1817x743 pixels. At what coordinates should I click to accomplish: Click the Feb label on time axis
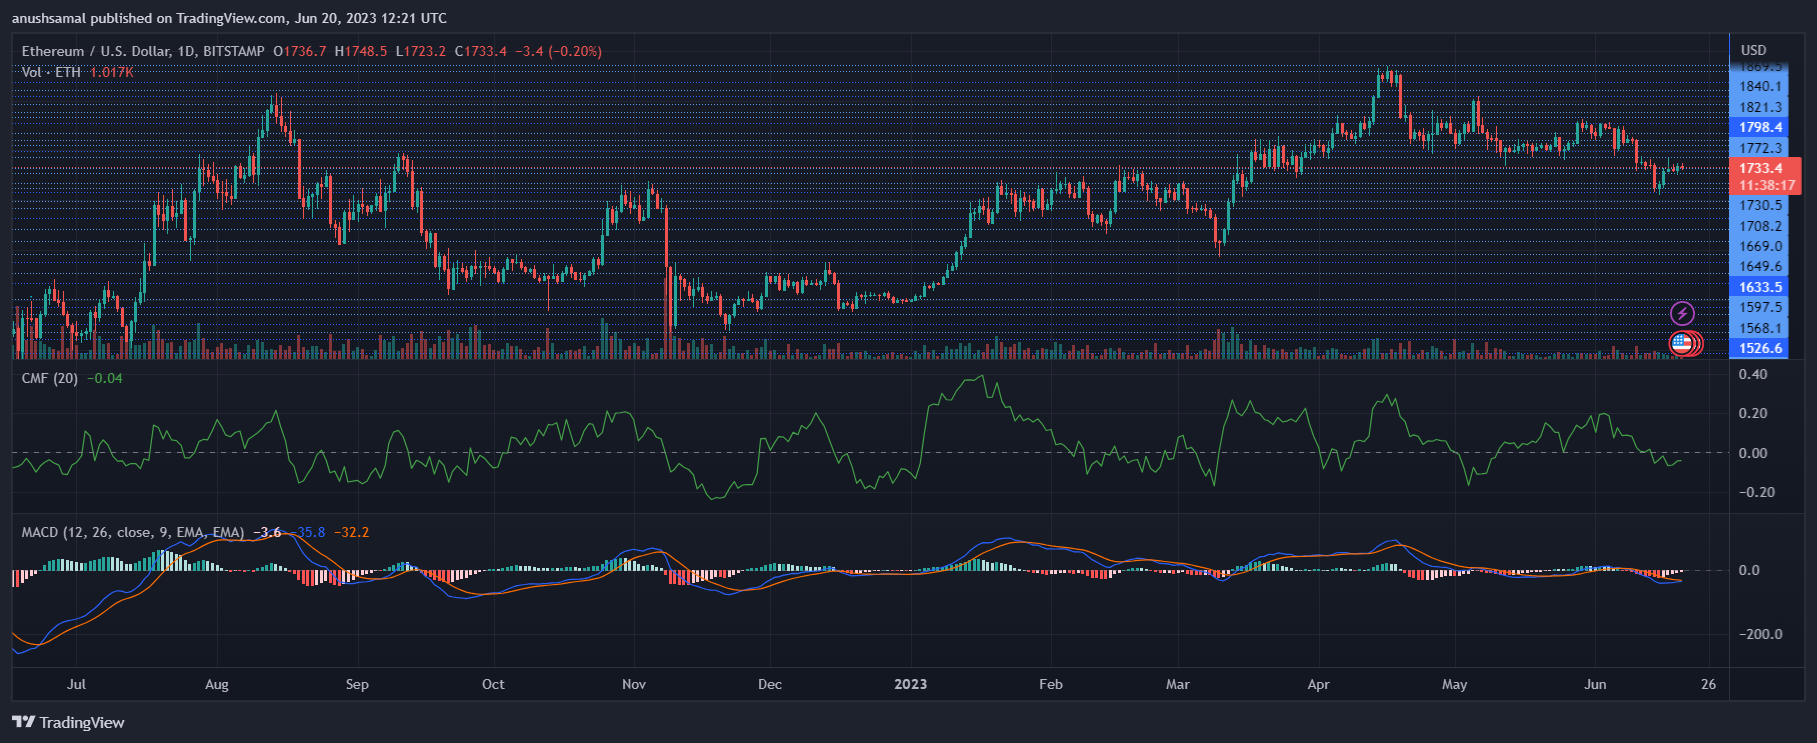click(x=1051, y=684)
